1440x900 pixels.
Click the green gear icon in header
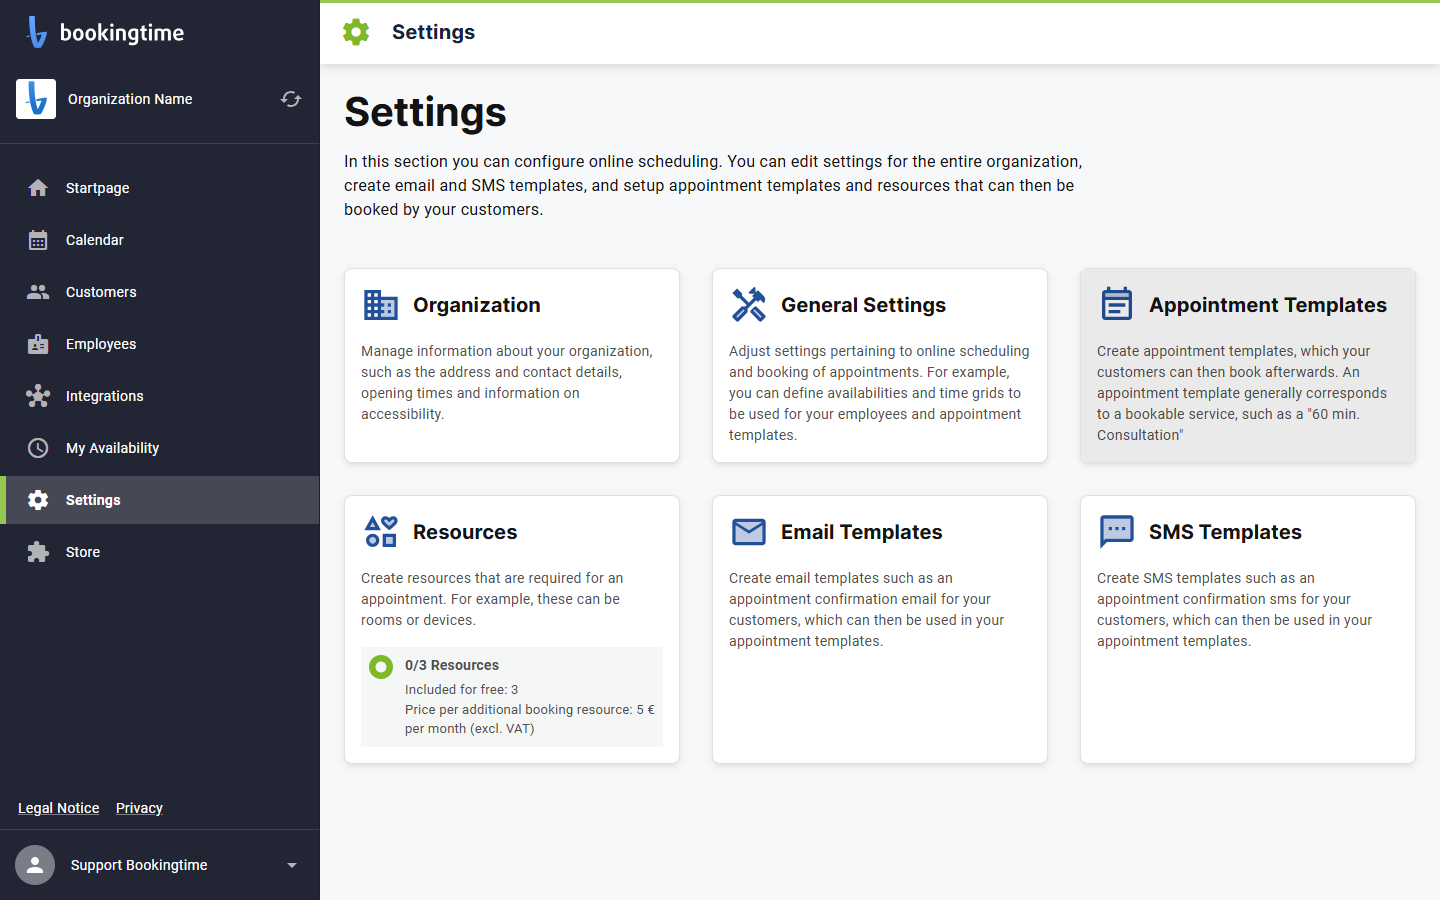click(x=356, y=32)
